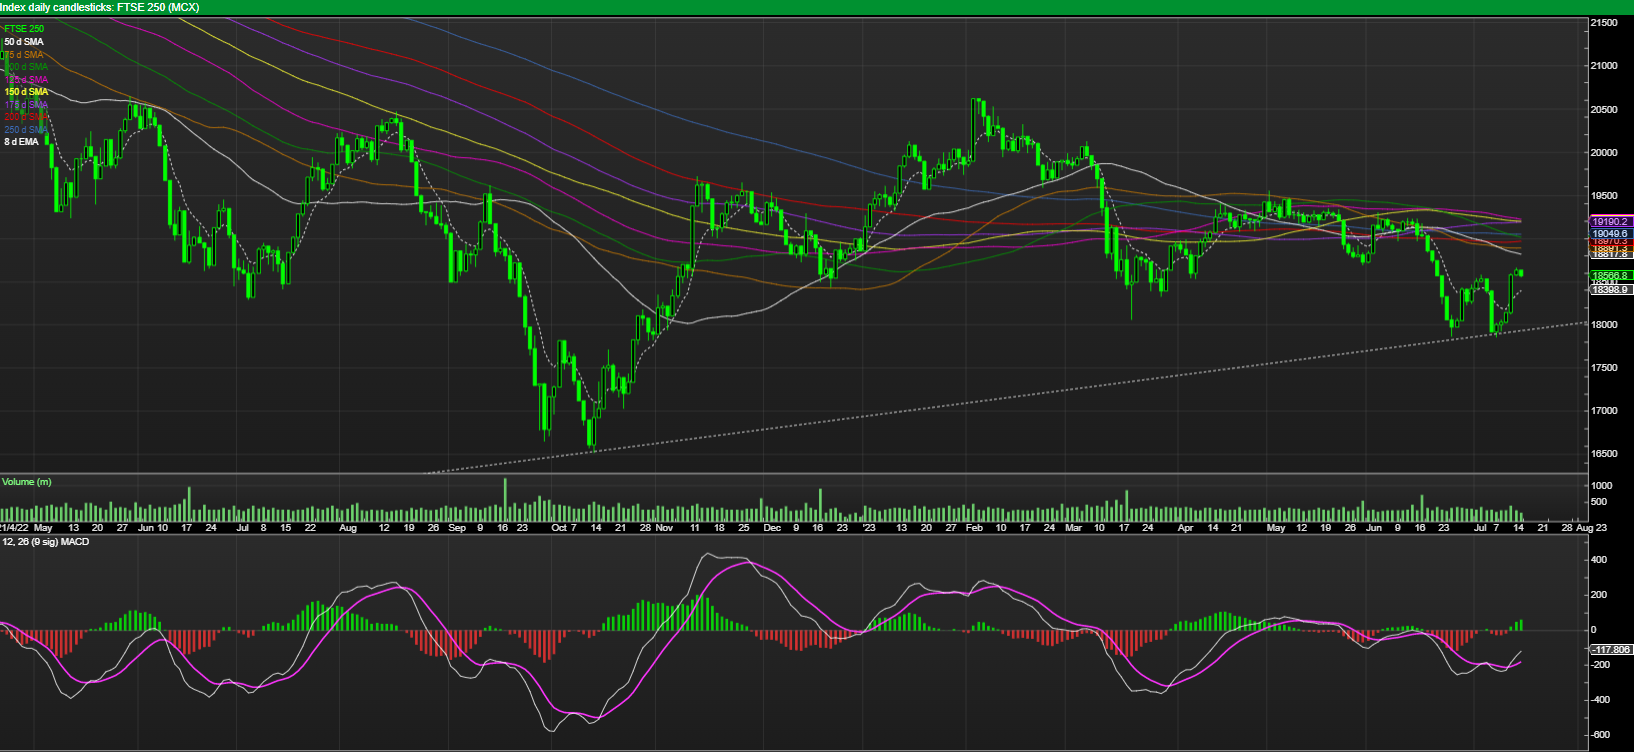
Task: Click the chart title FTSE 250 (MCX) bar
Action: coord(100,7)
